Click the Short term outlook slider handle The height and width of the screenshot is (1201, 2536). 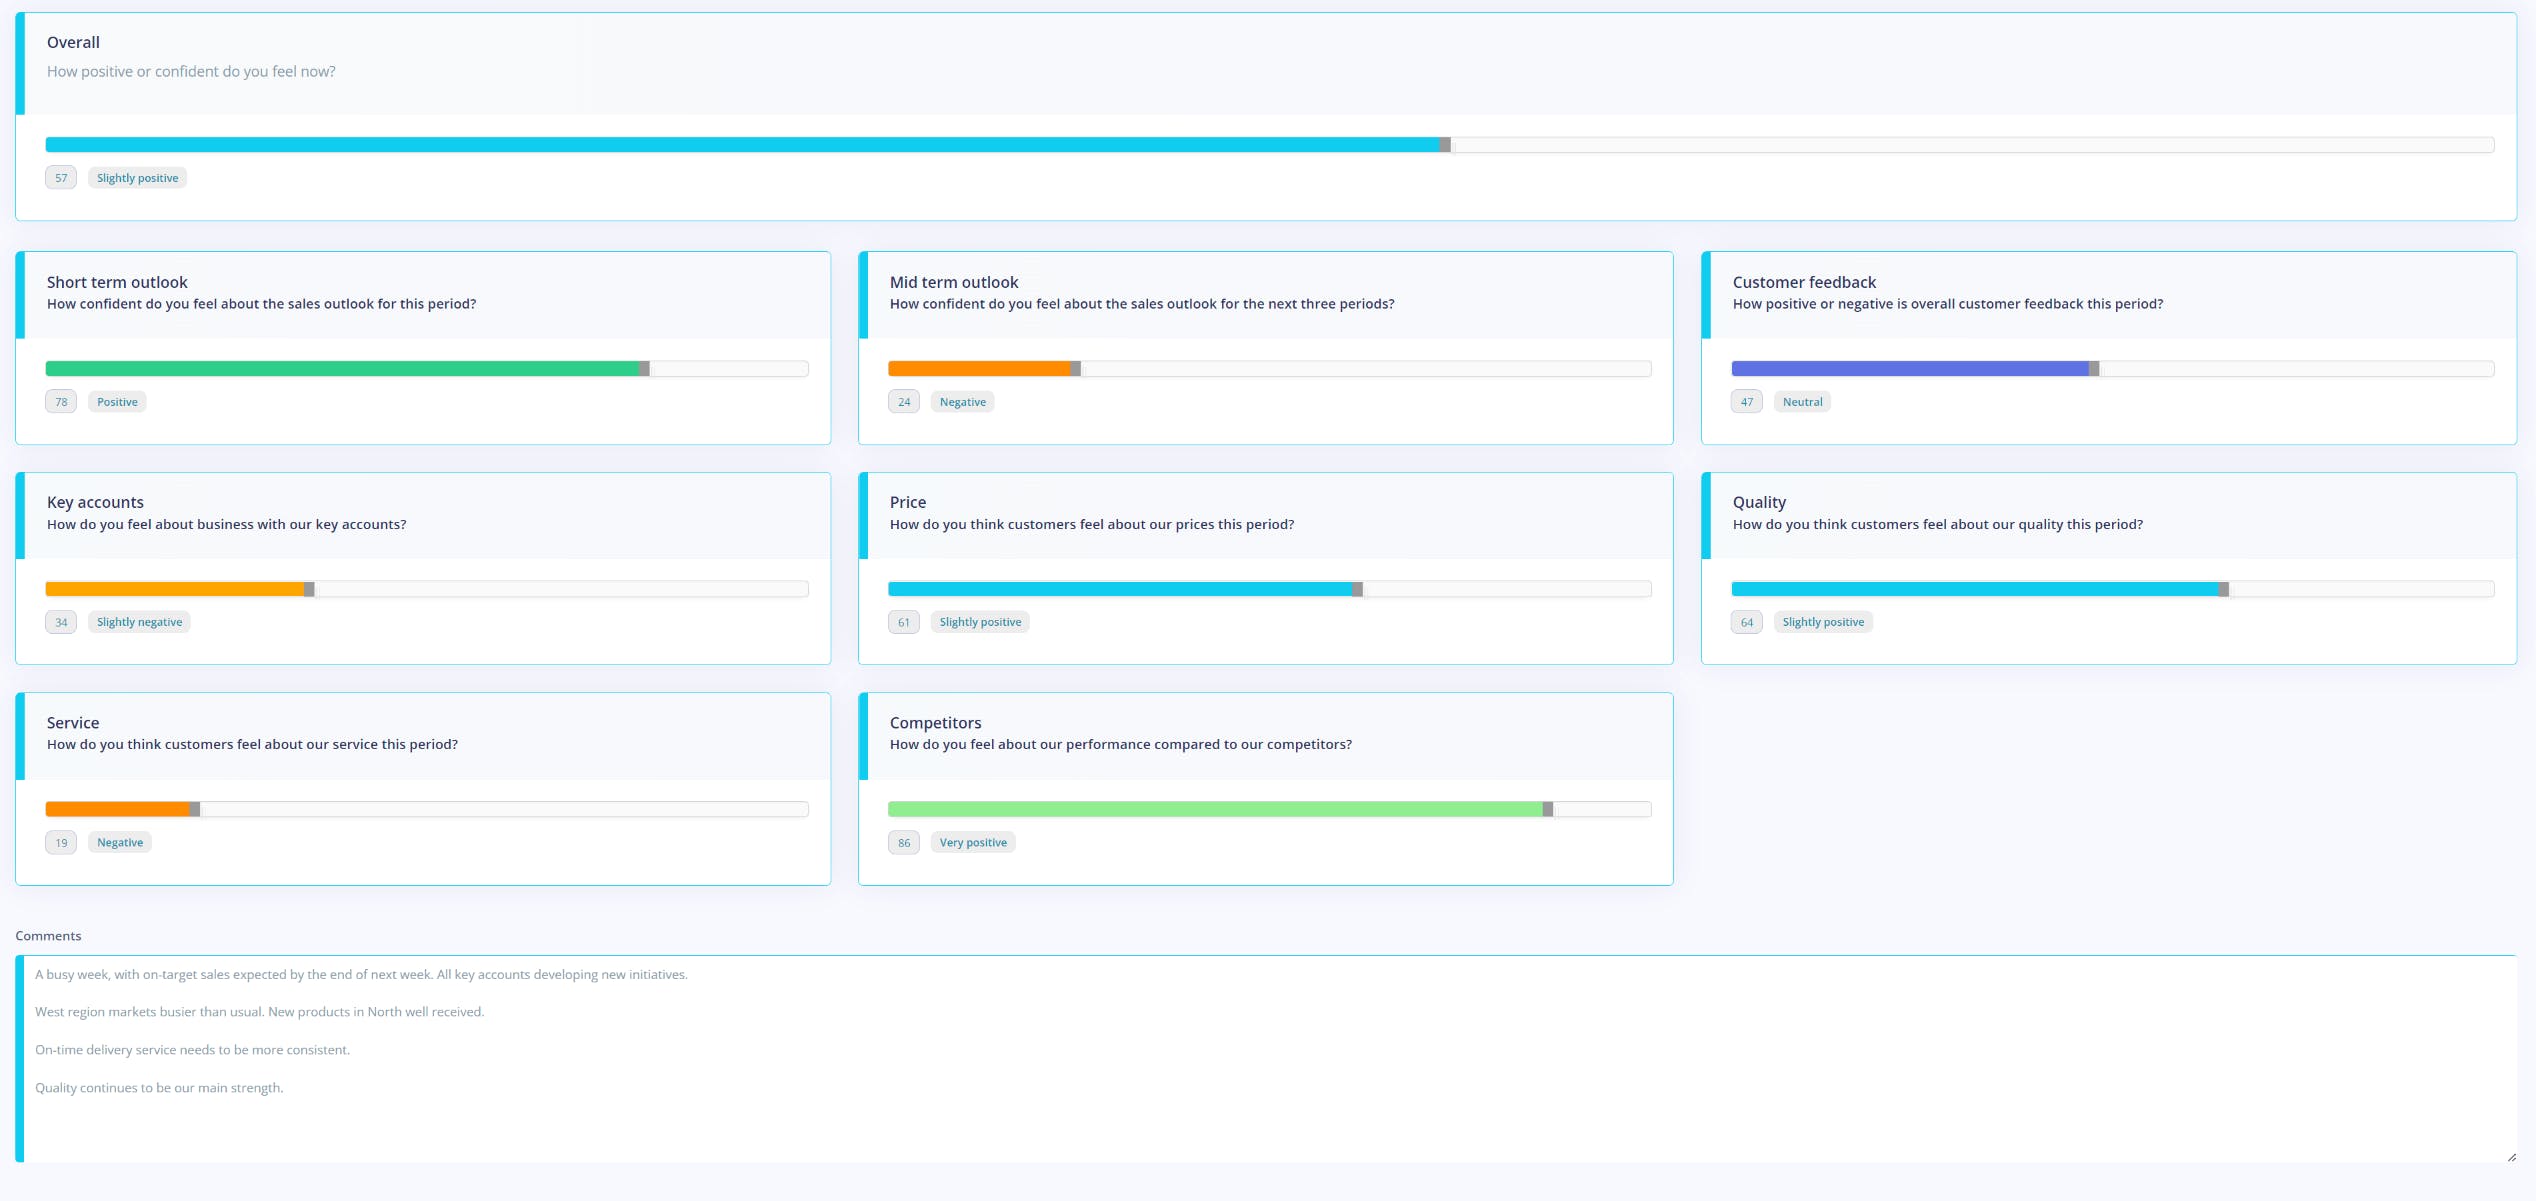point(645,369)
